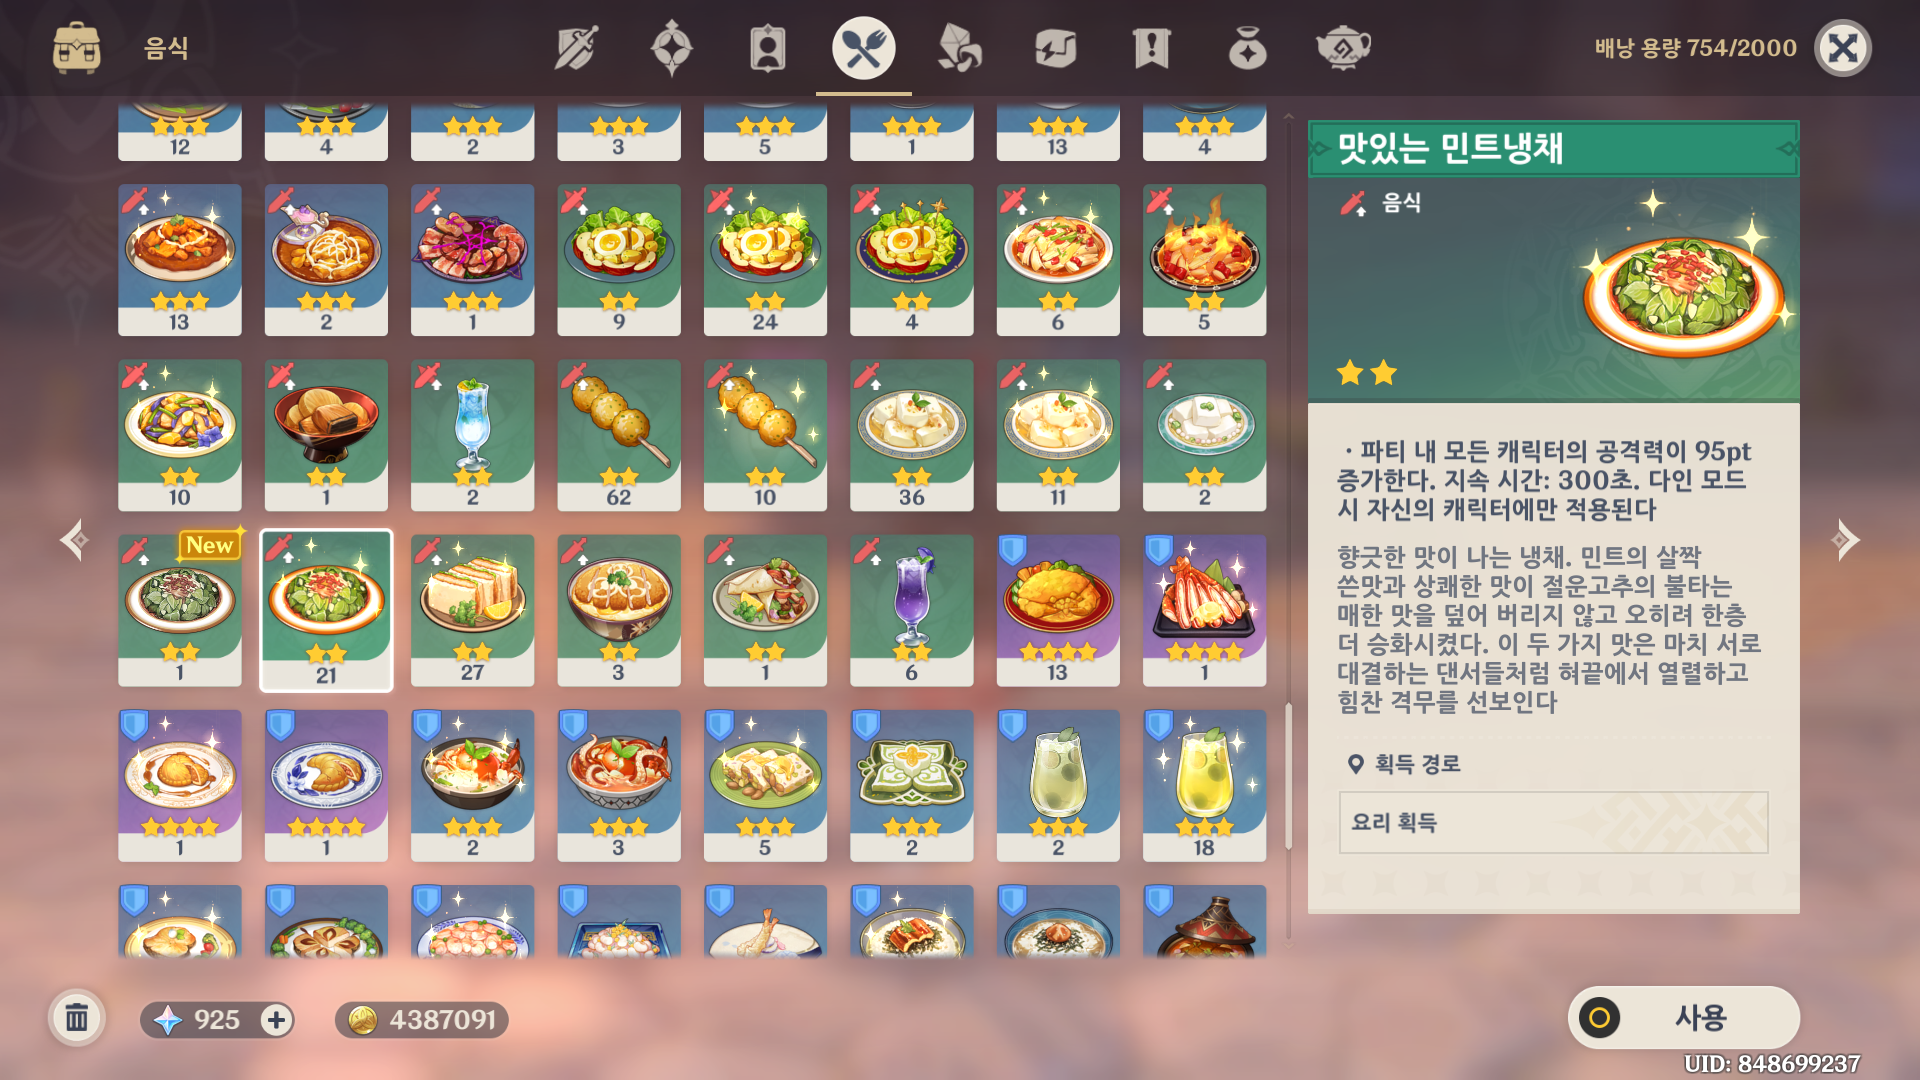Open the Precious Items tab
The image size is (1920, 1080).
pos(1247,48)
